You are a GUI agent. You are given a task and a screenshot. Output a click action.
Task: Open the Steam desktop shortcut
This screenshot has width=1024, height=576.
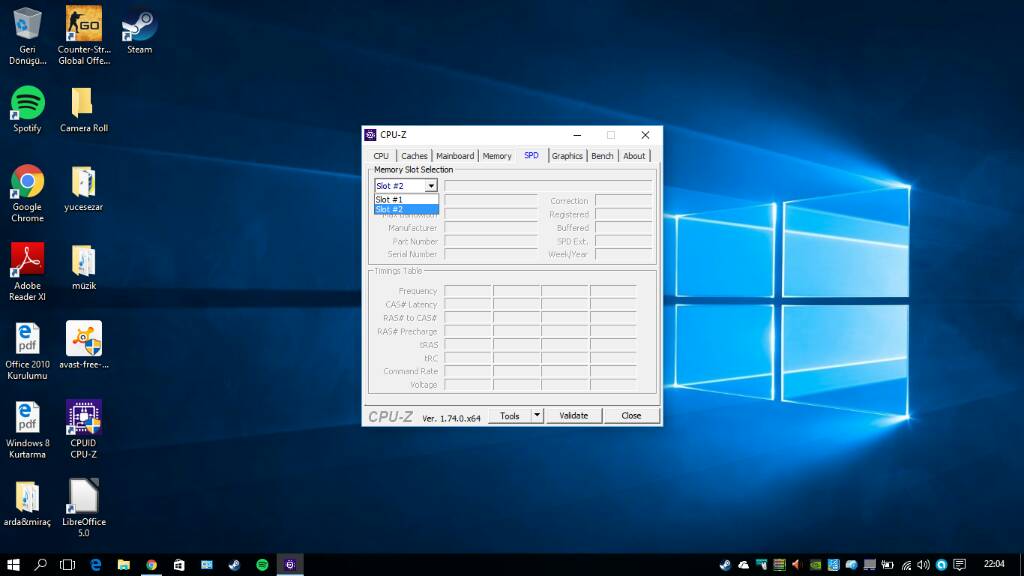coord(139,24)
